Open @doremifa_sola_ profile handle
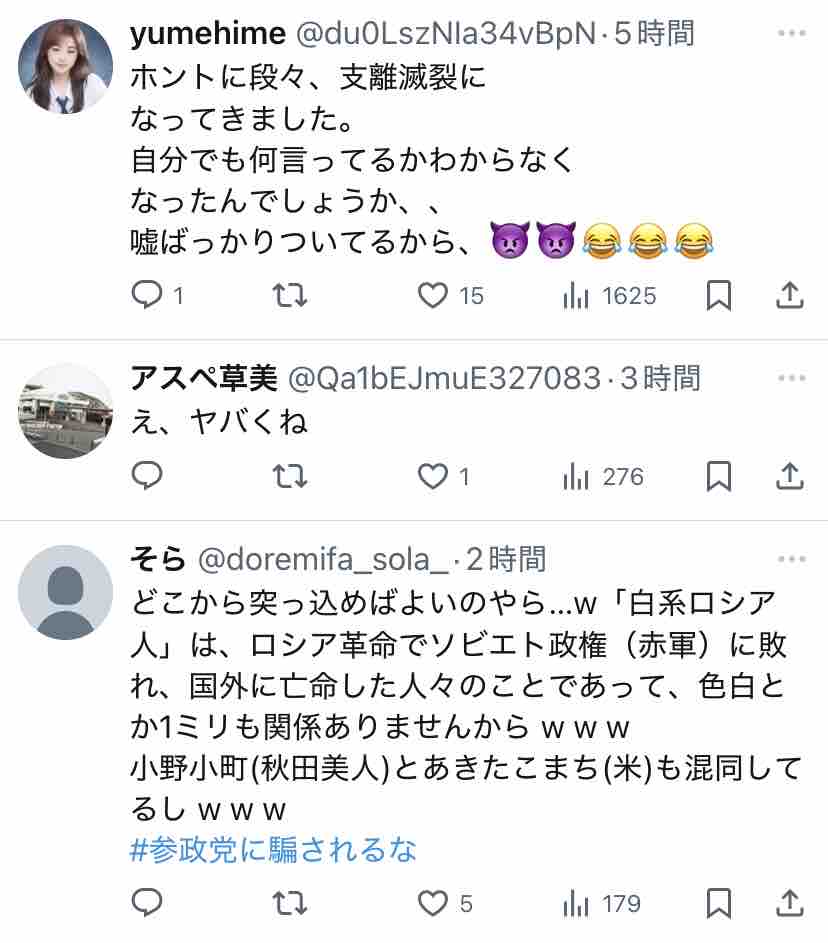This screenshot has width=828, height=943. click(x=322, y=559)
